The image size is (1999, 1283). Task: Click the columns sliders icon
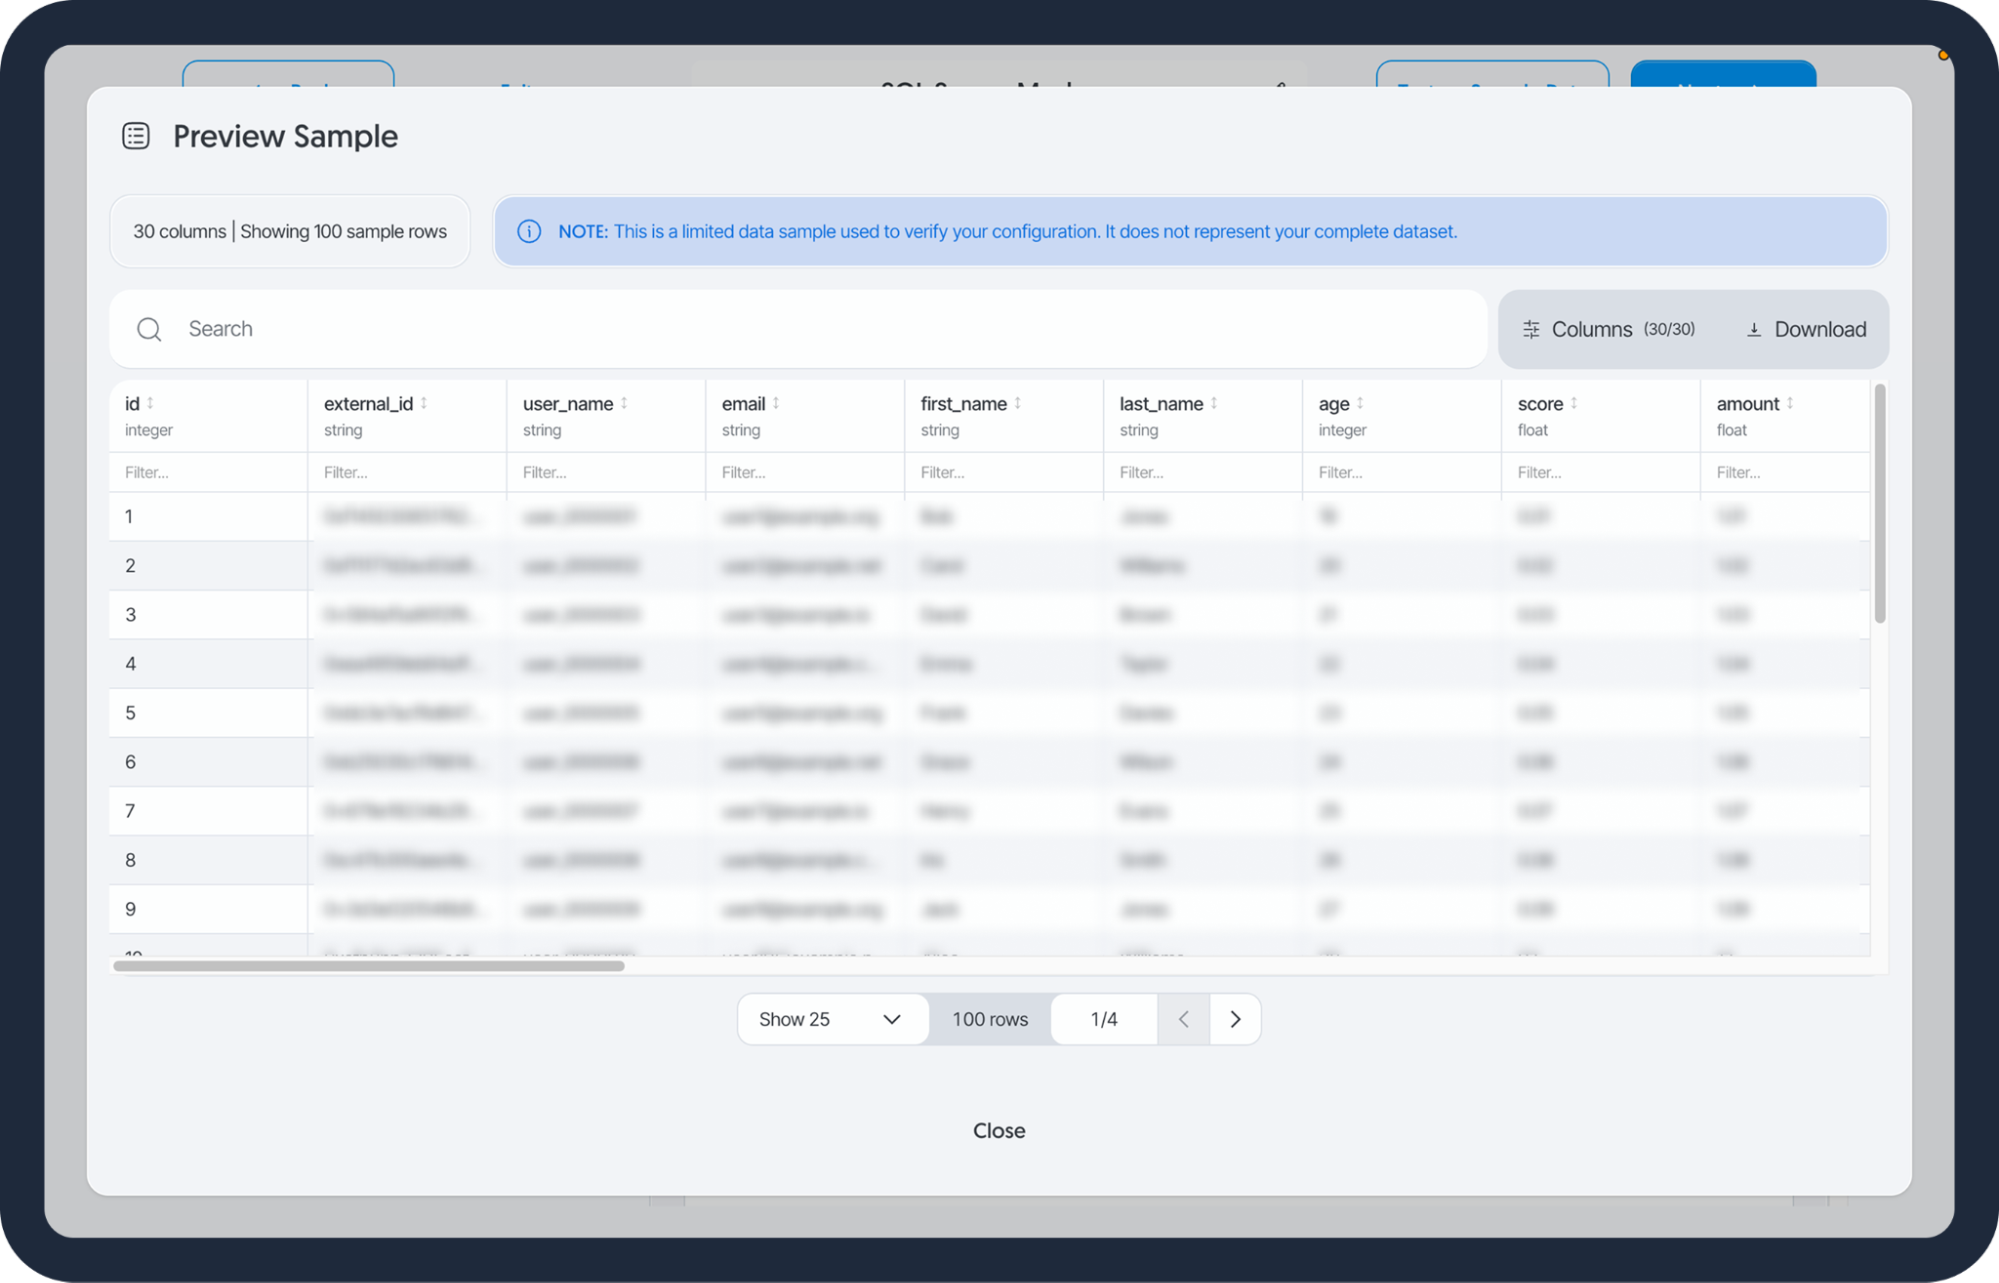click(1531, 329)
